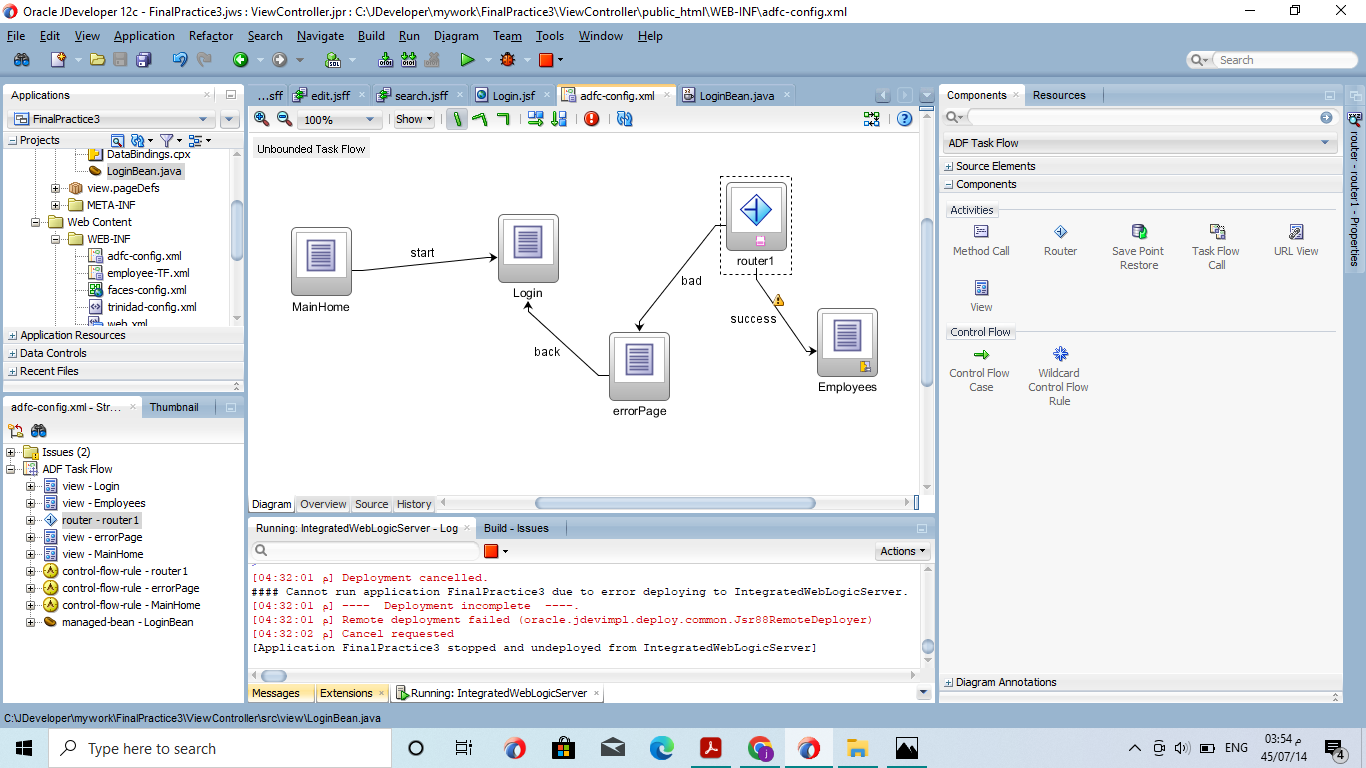
Task: Select the Wildcard Control Flow Rule component
Action: coord(1059,375)
